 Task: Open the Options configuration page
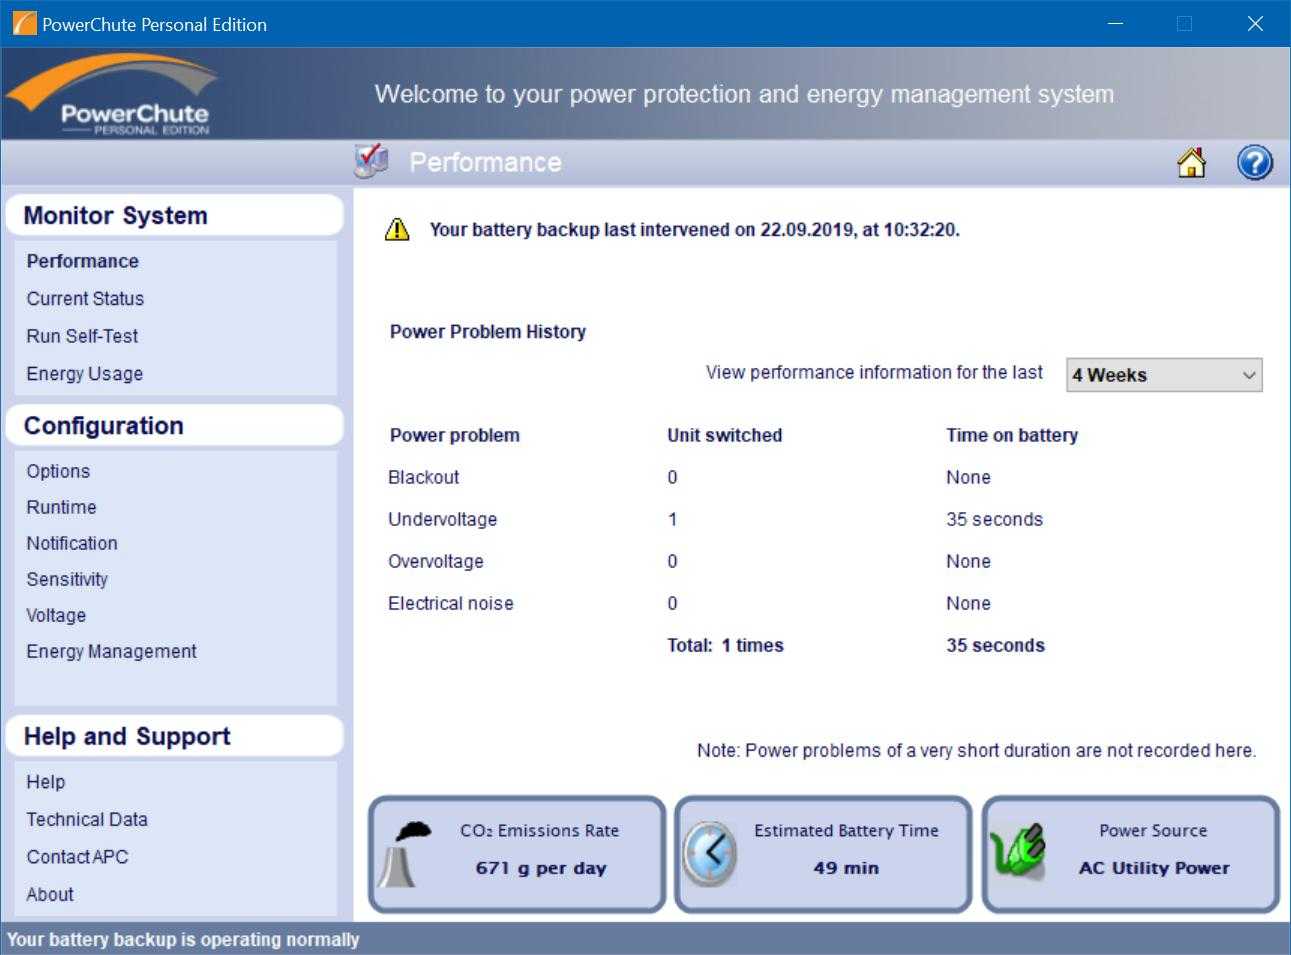point(58,471)
